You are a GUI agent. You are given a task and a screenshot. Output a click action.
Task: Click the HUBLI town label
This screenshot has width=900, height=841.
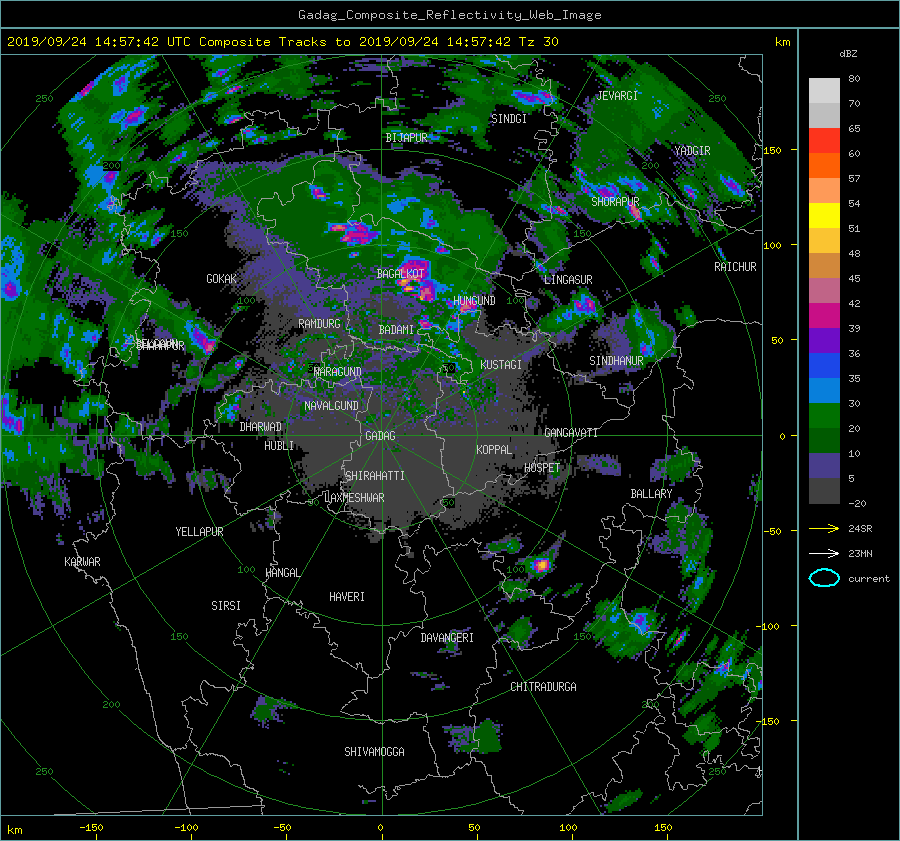tap(279, 446)
